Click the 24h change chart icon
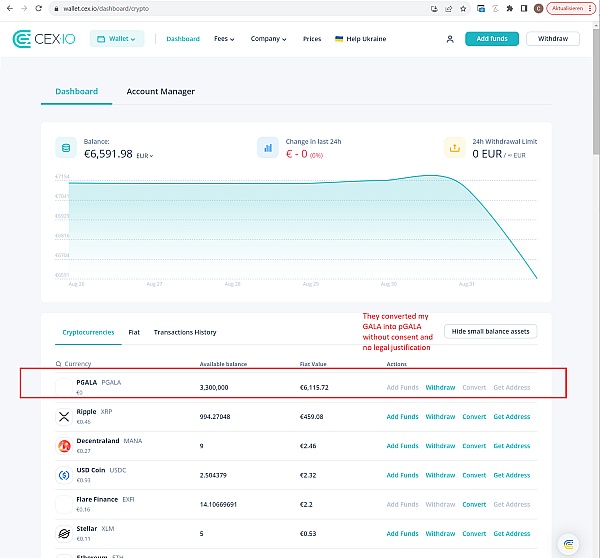600x558 pixels. click(268, 148)
